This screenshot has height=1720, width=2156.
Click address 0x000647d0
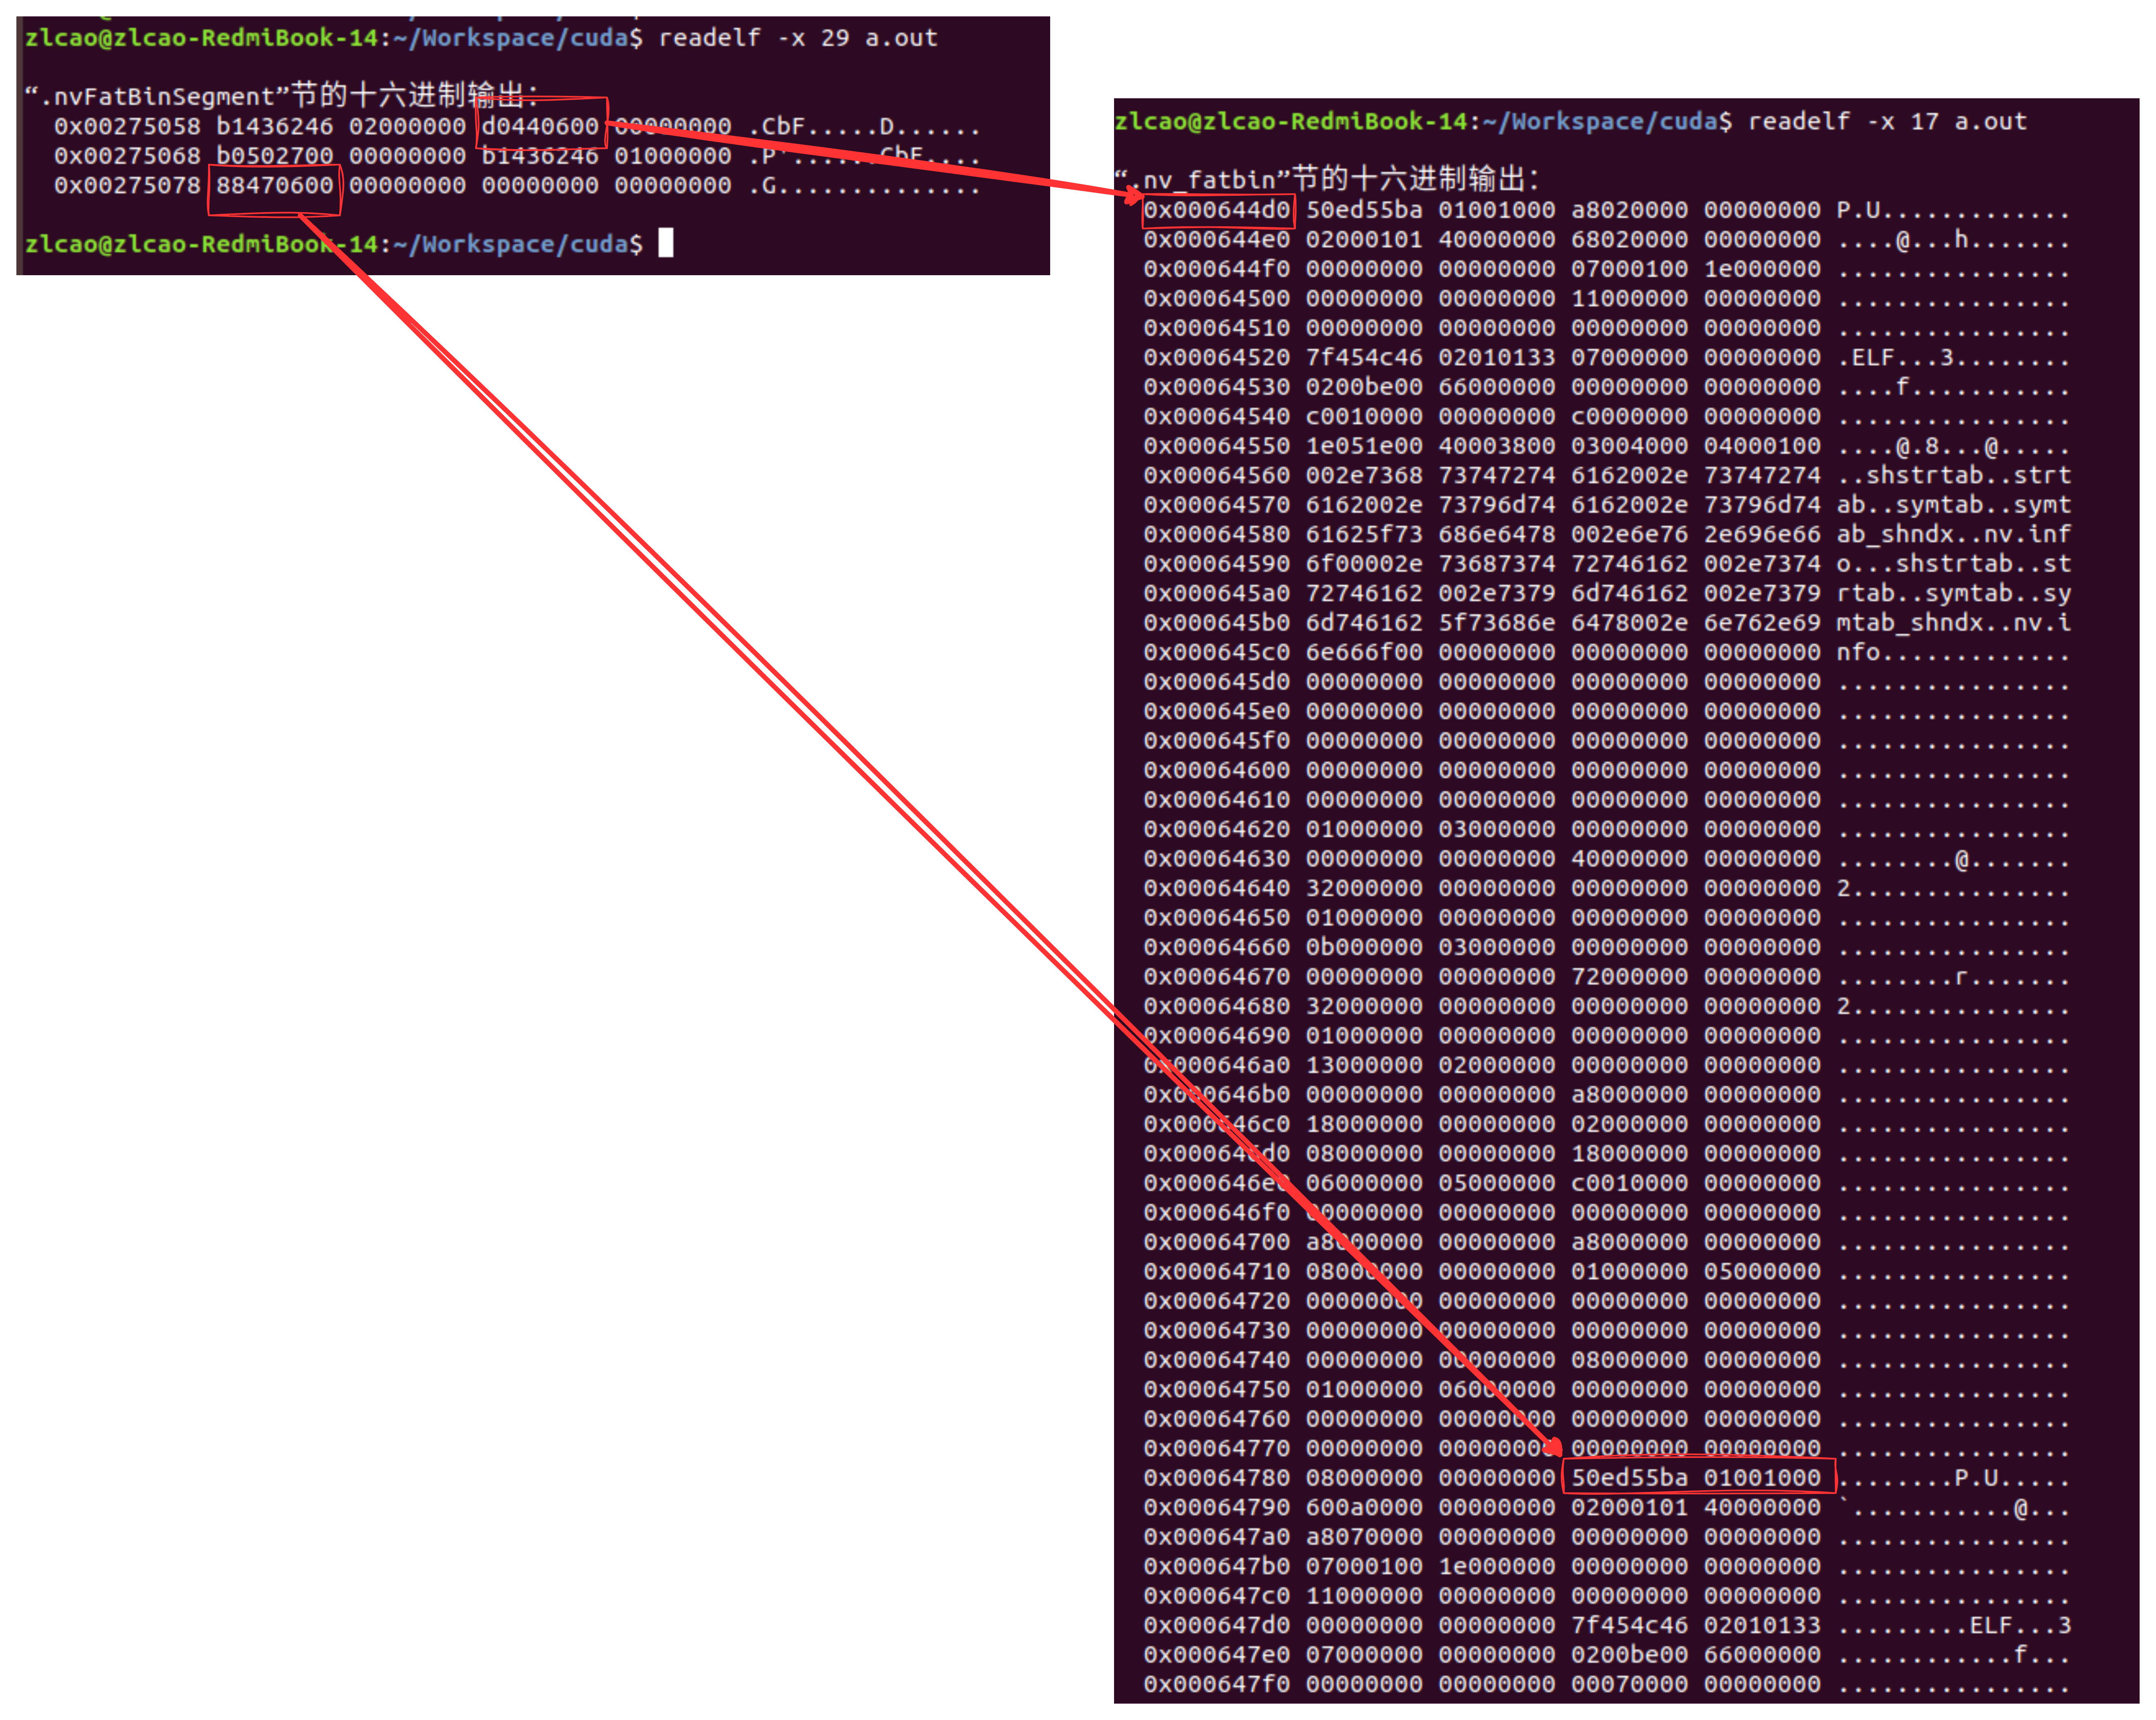click(1217, 1625)
